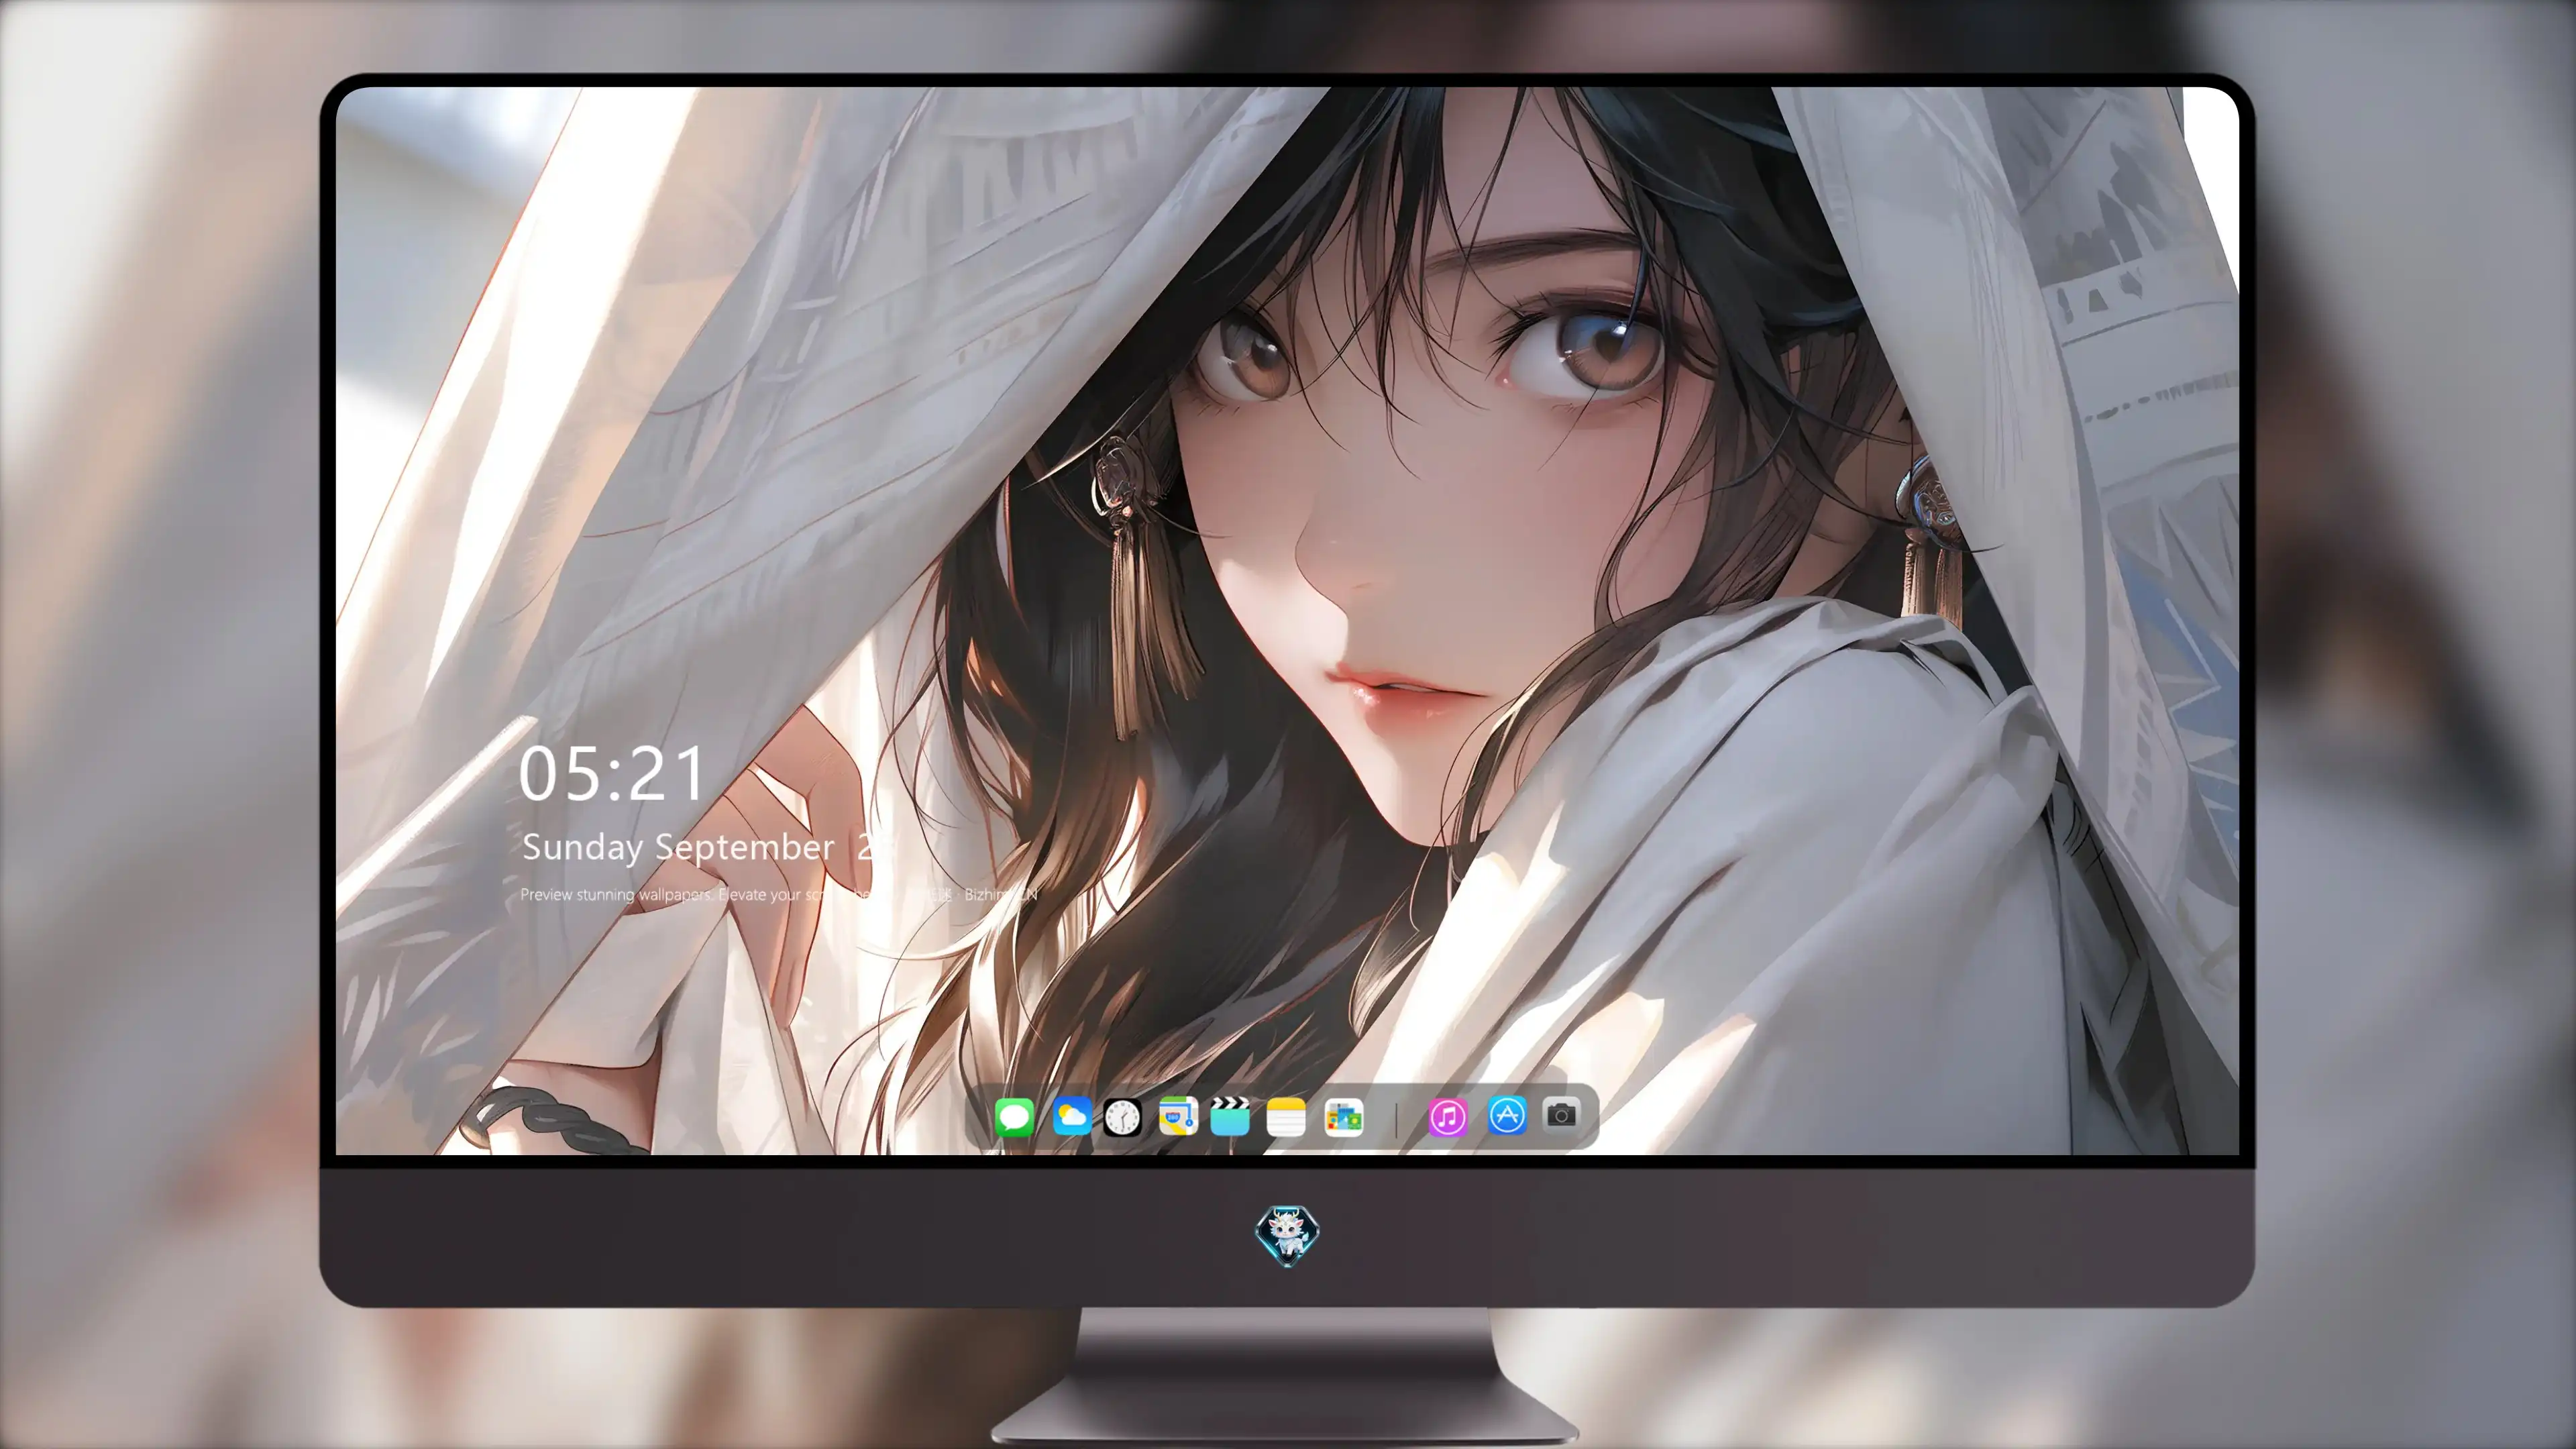
Task: Open the Photos collage app icon
Action: click(1343, 1117)
